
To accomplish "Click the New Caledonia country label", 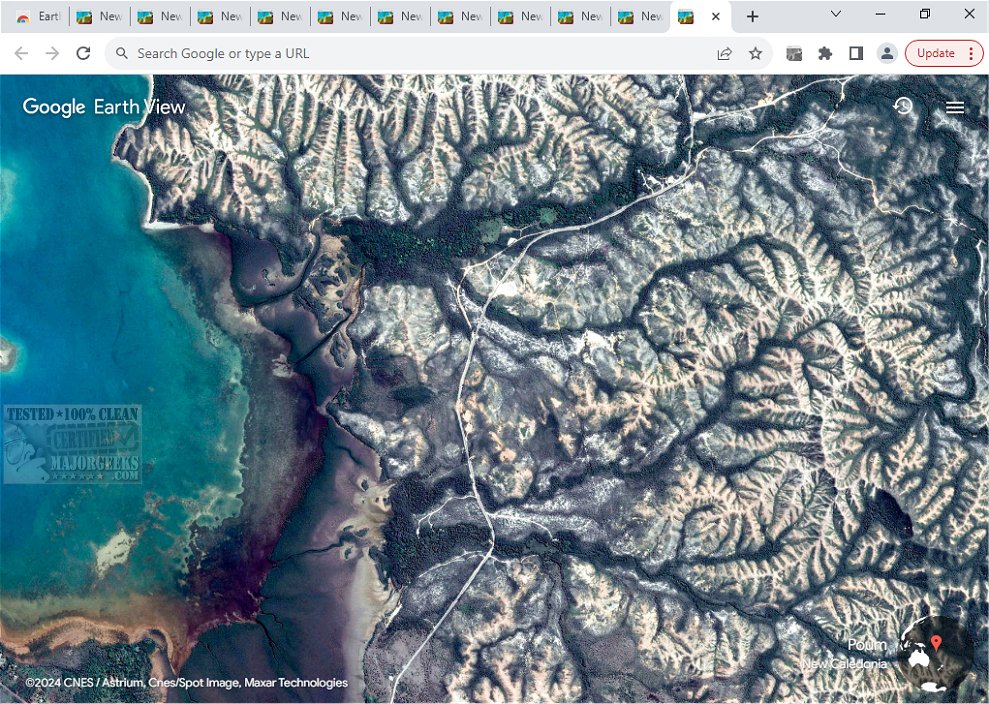I will (x=845, y=664).
